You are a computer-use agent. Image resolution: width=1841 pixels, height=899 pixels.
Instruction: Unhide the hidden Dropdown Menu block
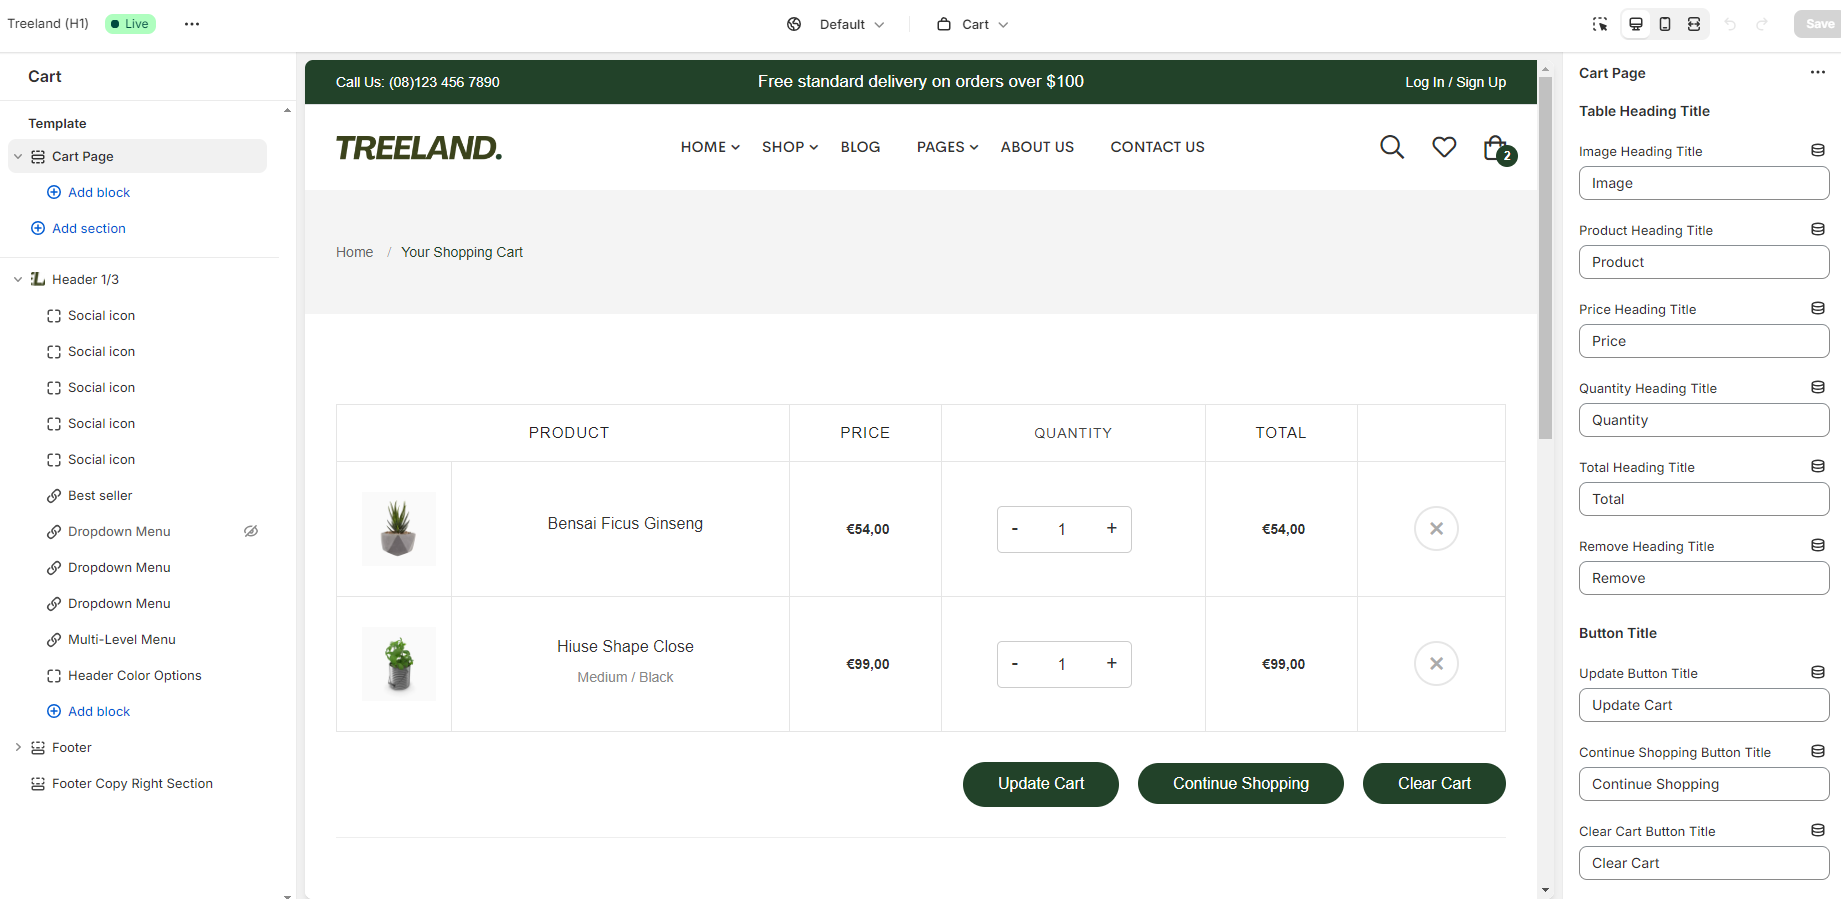tap(251, 531)
